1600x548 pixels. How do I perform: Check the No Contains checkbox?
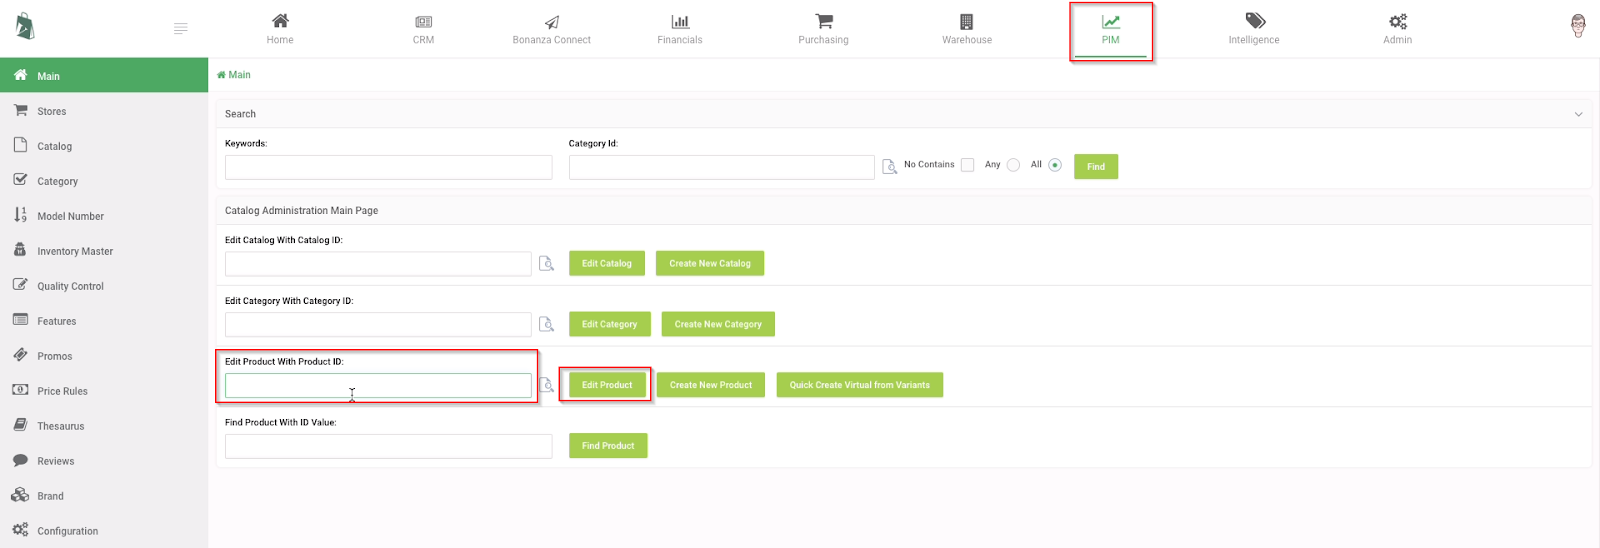[968, 165]
